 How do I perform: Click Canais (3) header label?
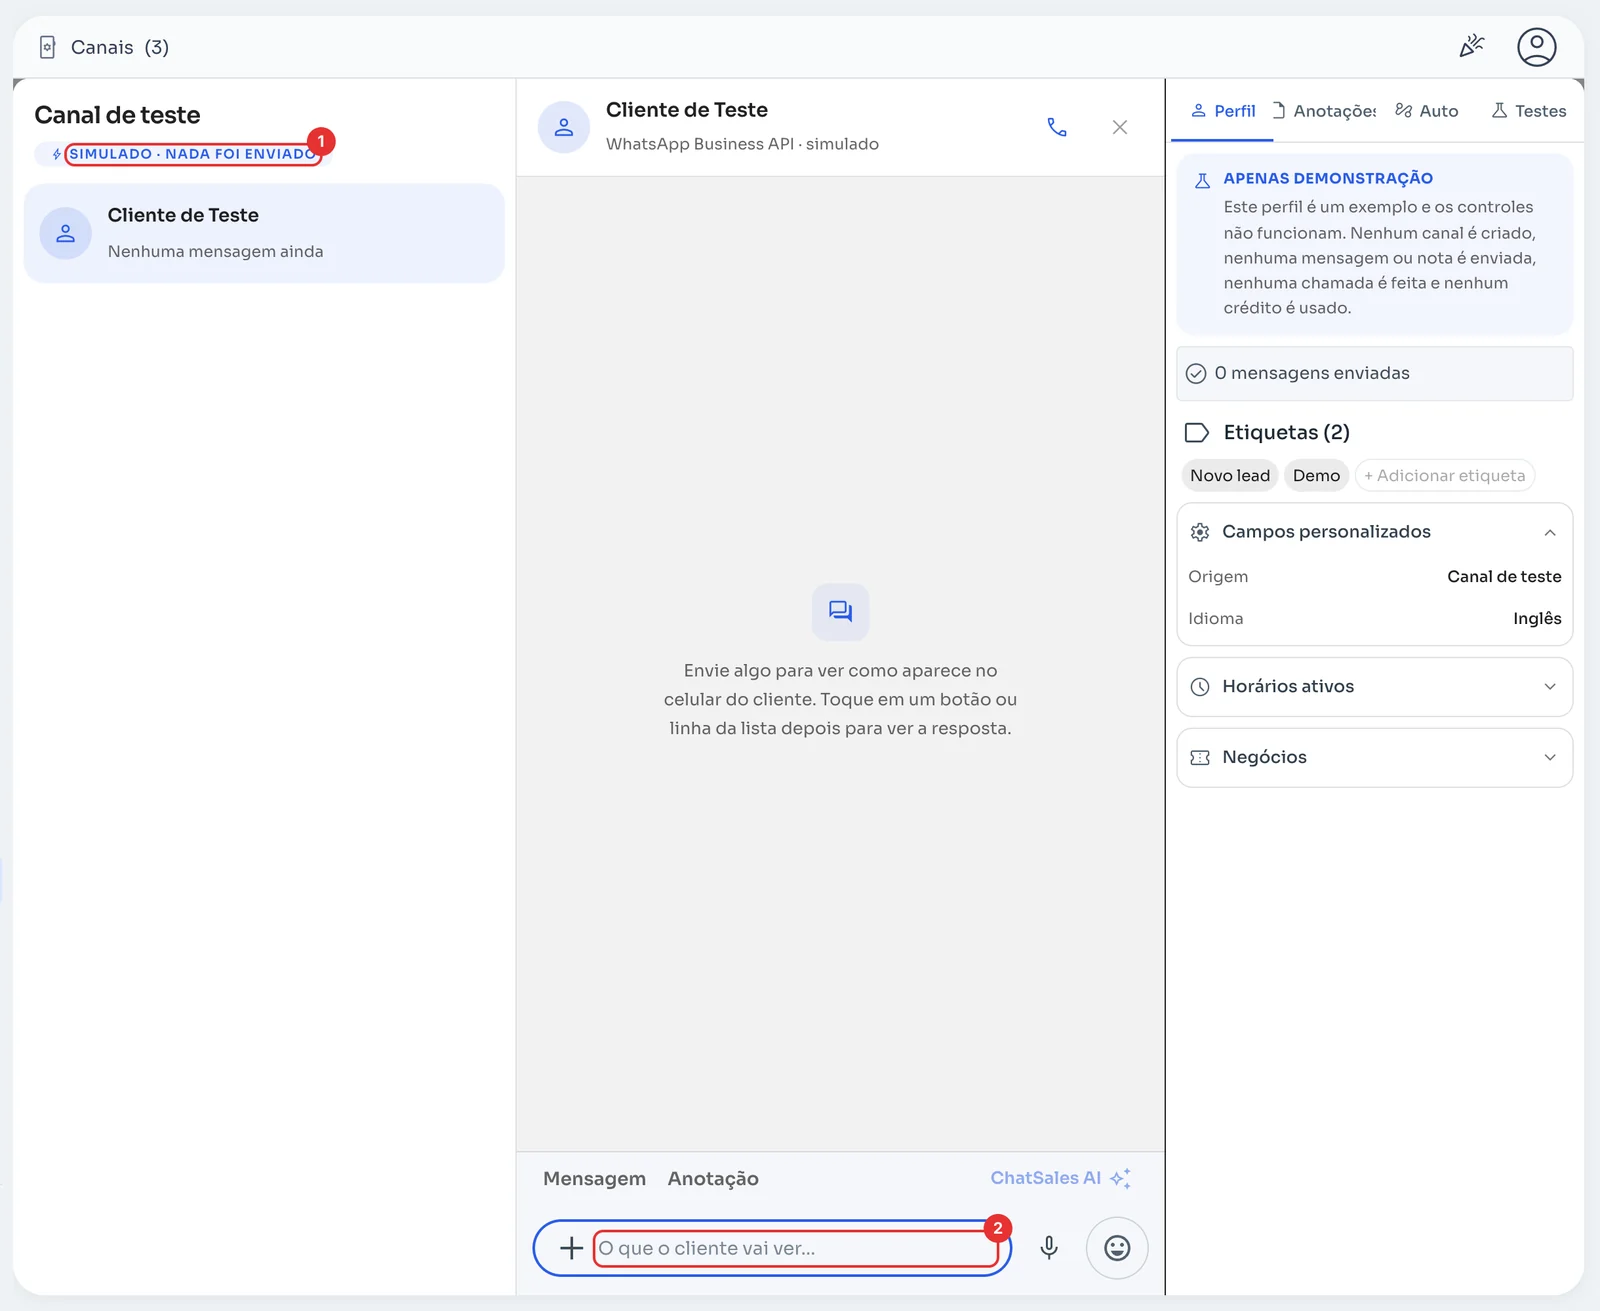click(x=120, y=47)
